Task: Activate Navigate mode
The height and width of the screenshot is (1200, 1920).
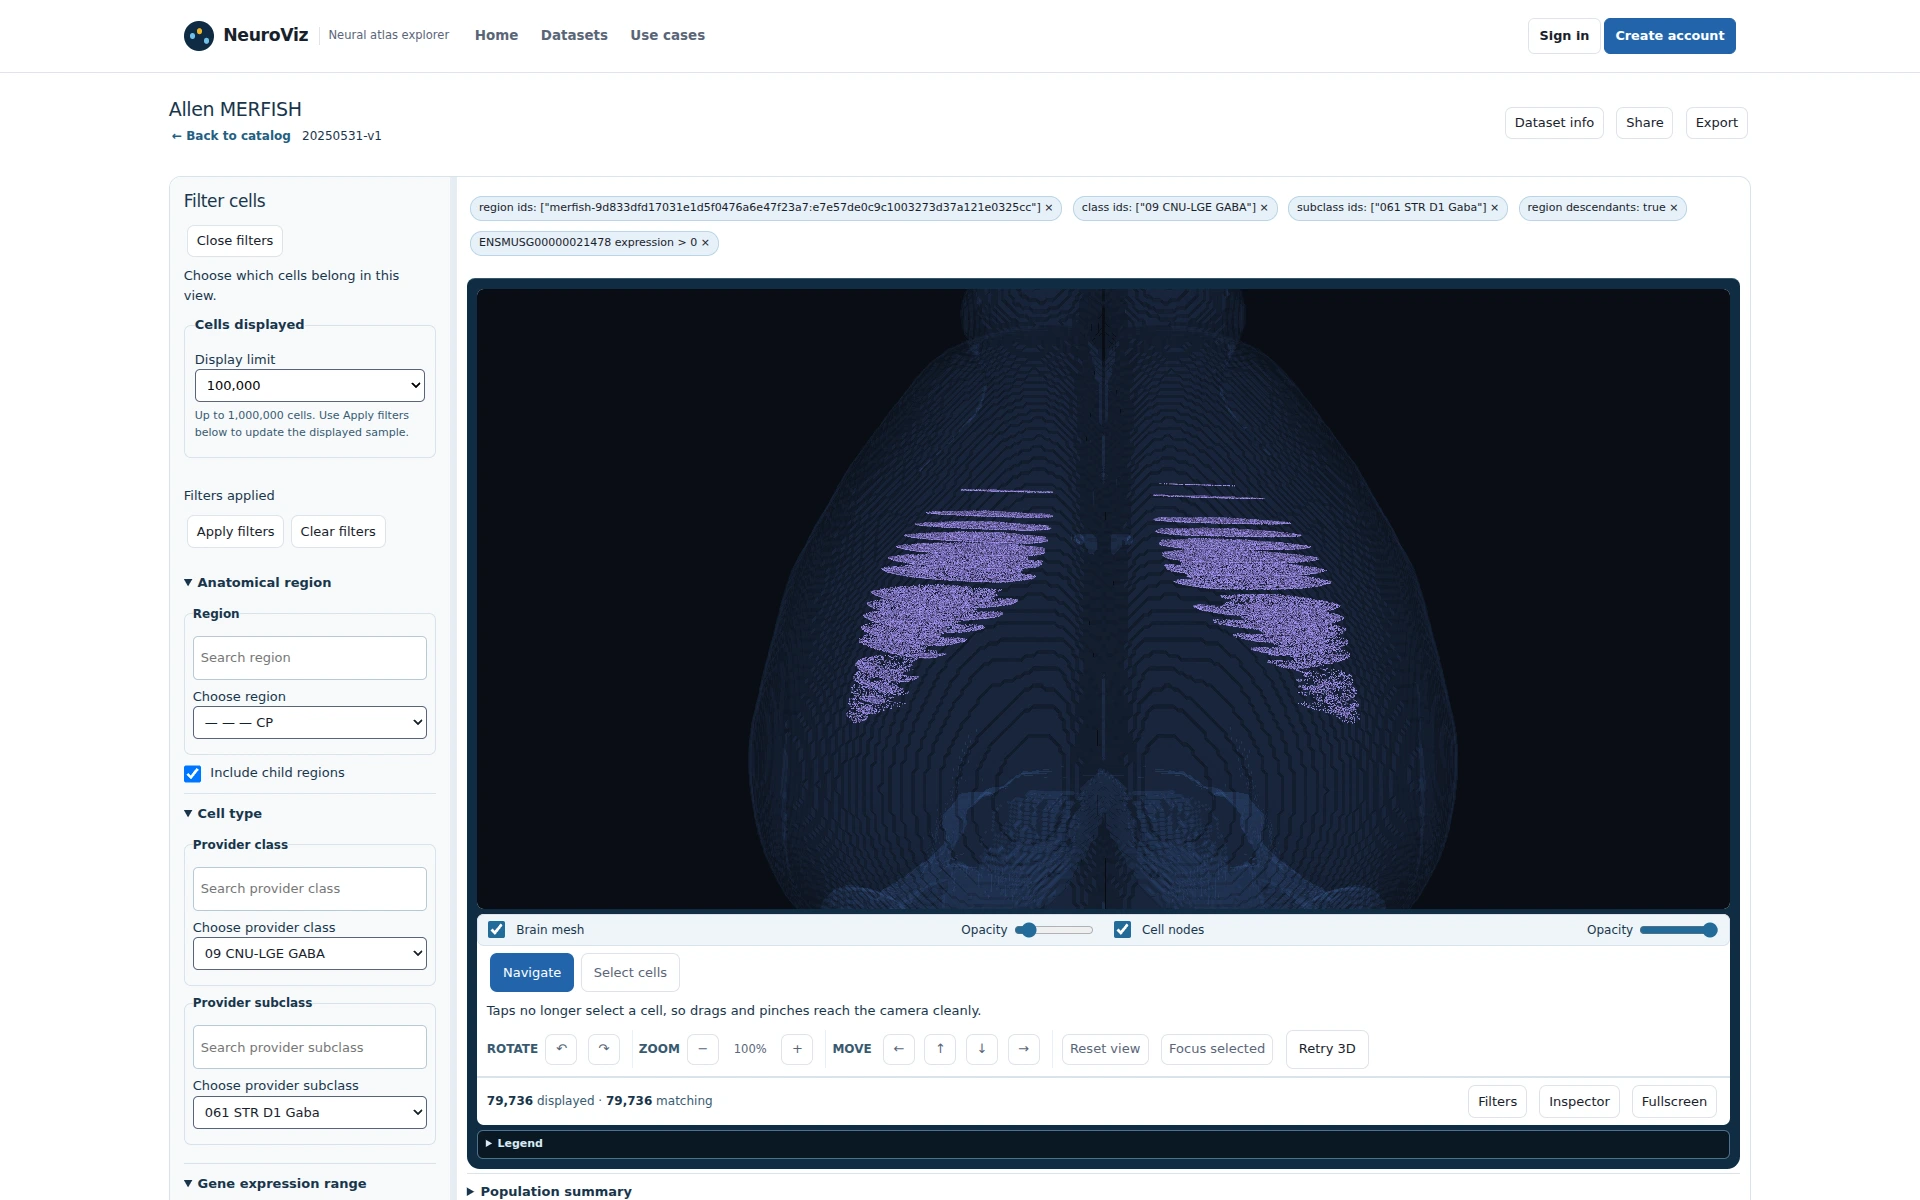Action: click(532, 973)
